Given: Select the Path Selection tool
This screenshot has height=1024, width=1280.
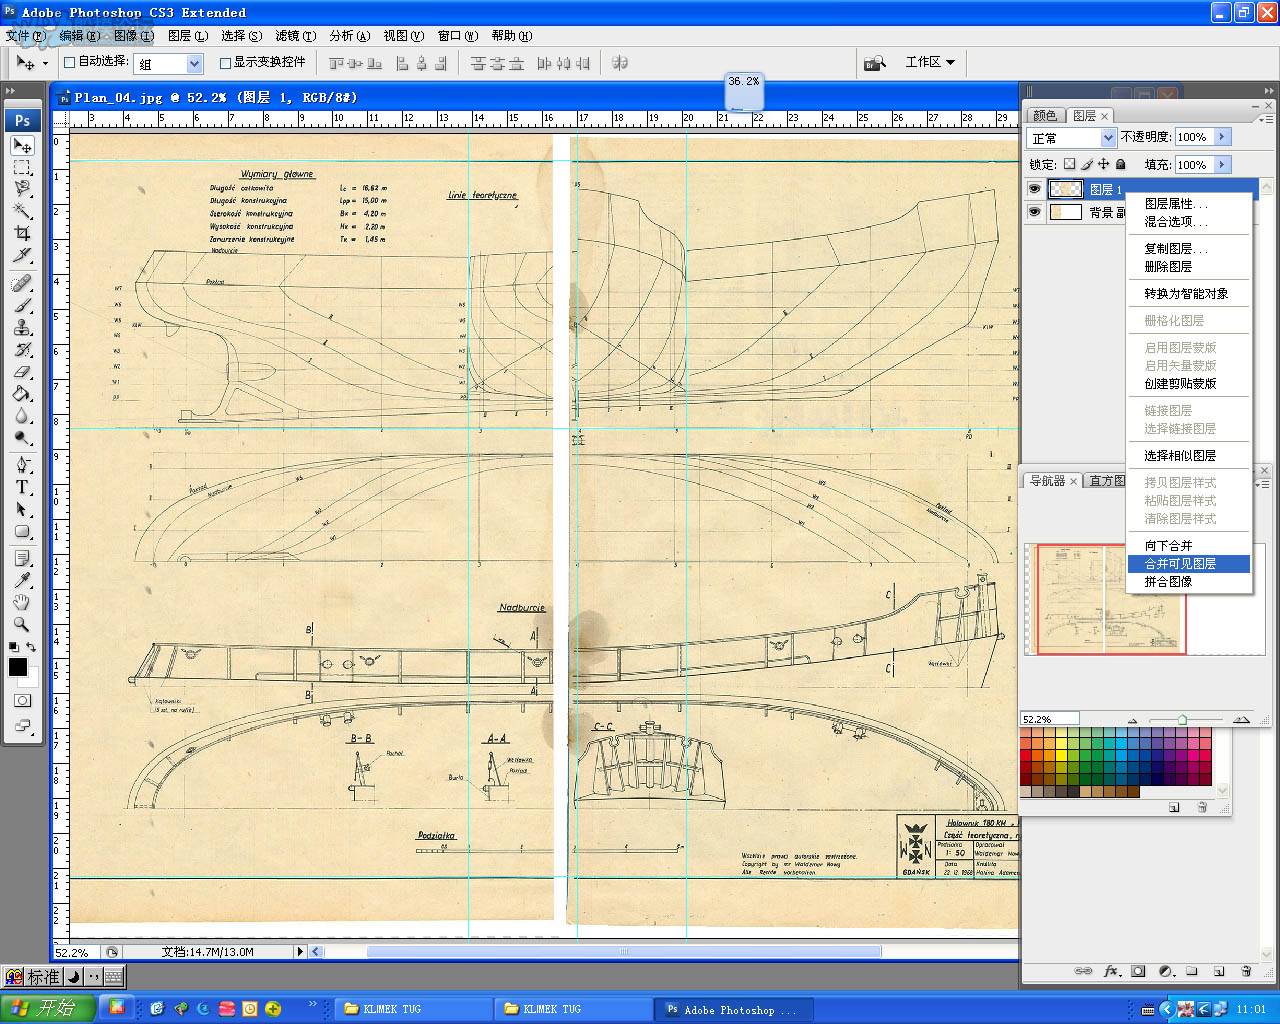Looking at the screenshot, I should pyautogui.click(x=22, y=510).
